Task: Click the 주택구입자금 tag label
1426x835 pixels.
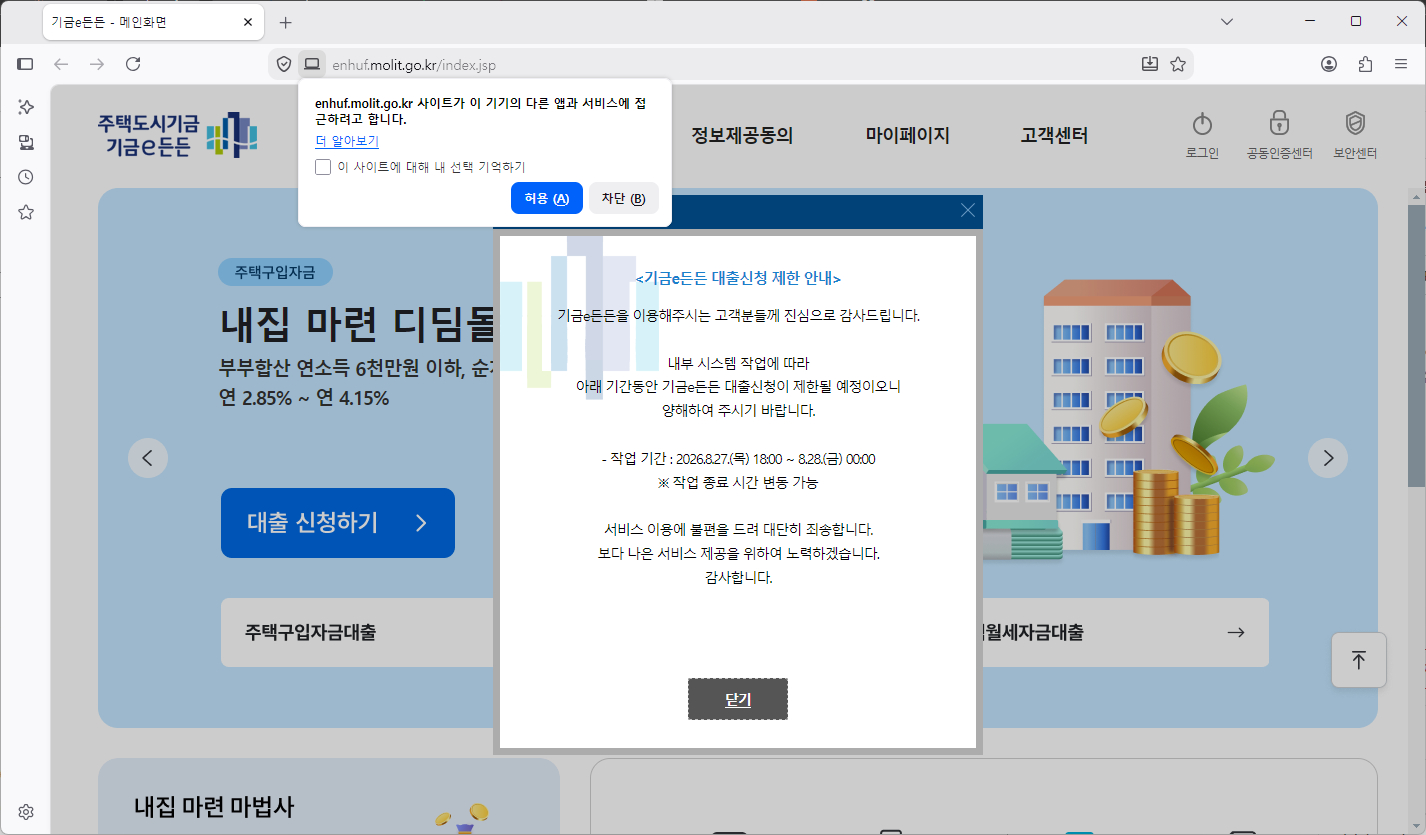Action: coord(275,272)
